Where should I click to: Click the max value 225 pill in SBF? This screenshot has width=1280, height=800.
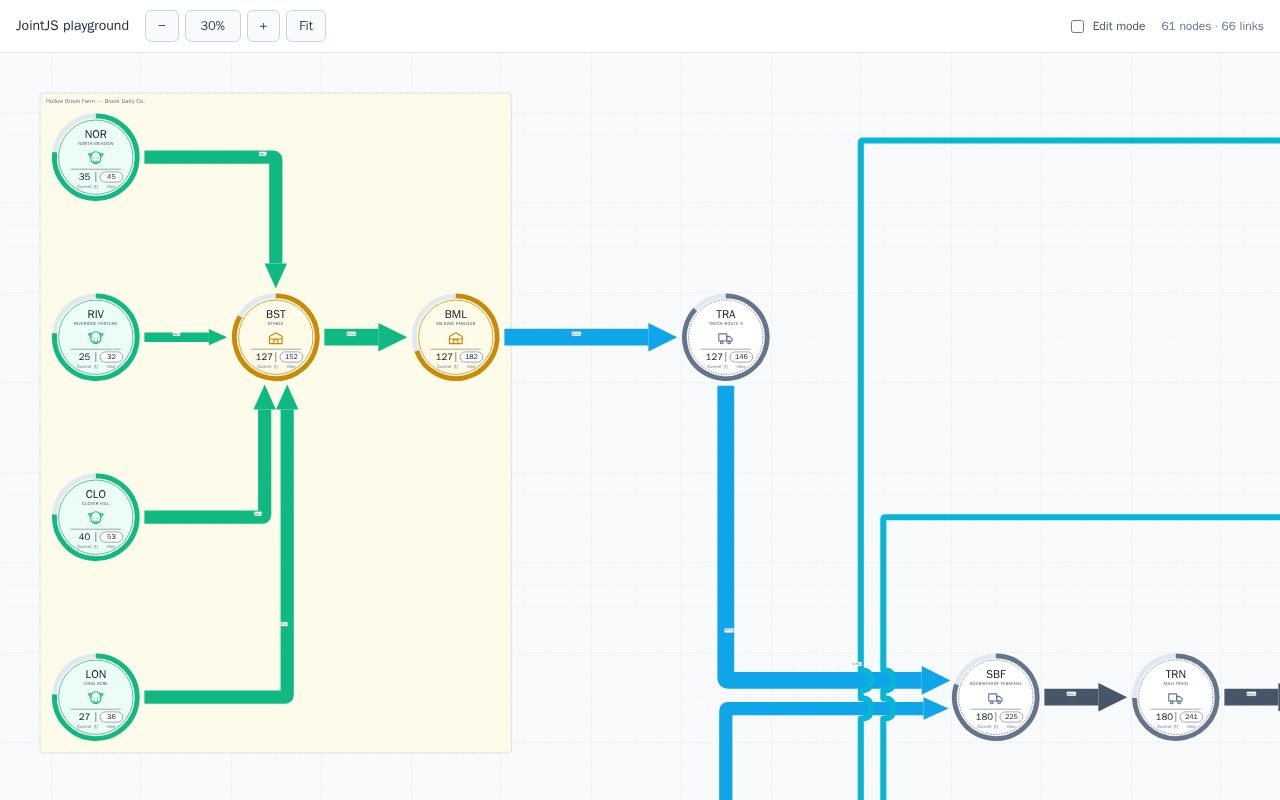(1011, 717)
